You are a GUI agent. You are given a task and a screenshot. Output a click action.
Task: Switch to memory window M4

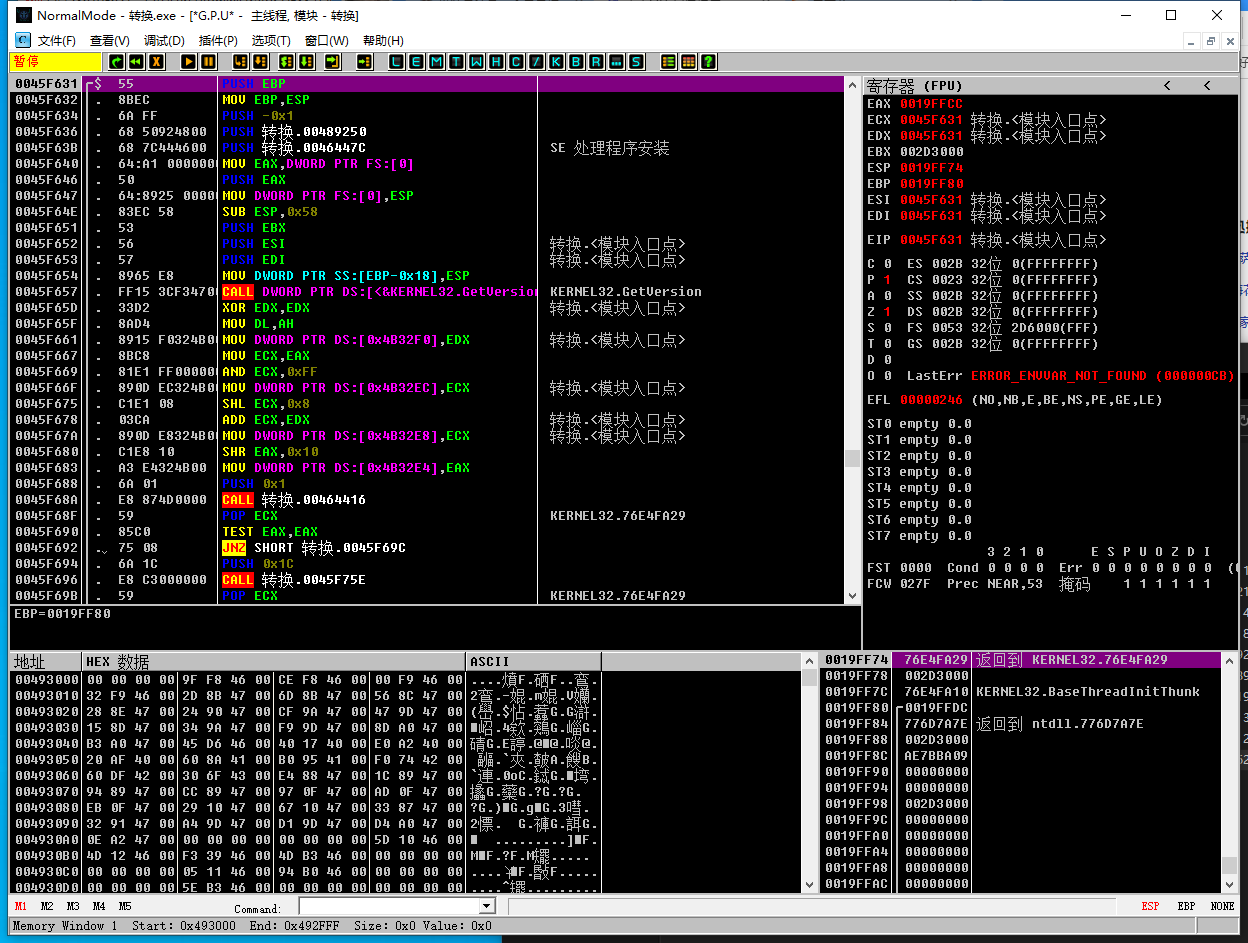click(99, 906)
